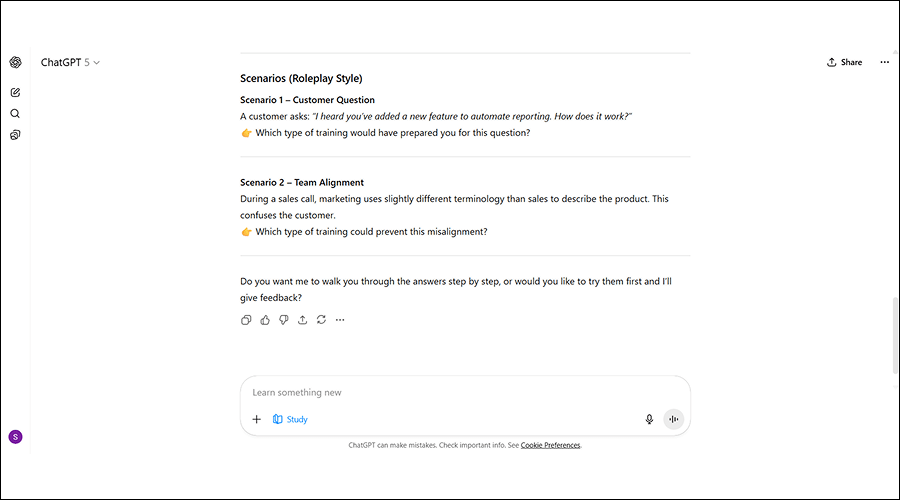
Task: Click the ChatGPT logo in the sidebar
Action: [x=15, y=62]
